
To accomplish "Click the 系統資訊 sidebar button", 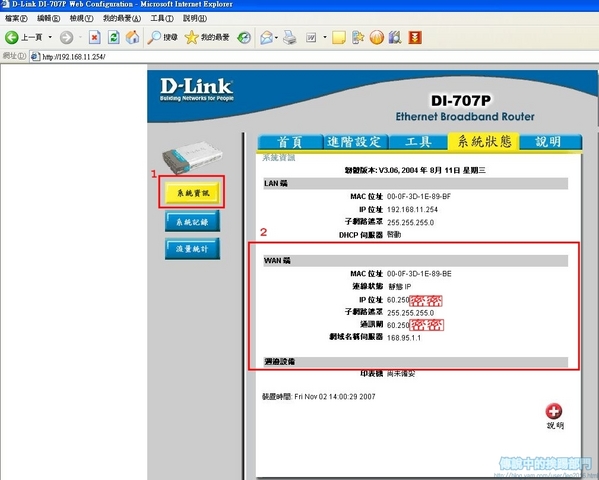I will [192, 193].
